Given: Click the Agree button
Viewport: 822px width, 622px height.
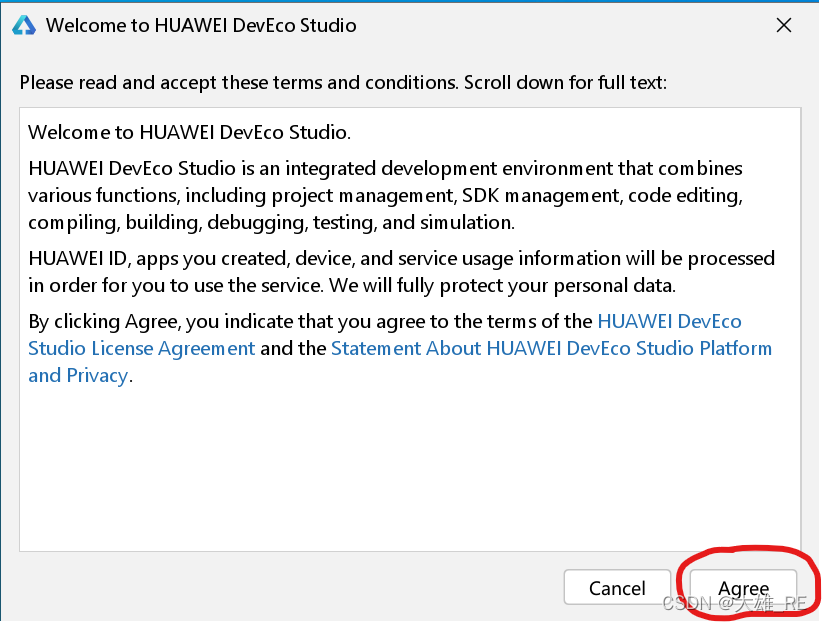Looking at the screenshot, I should [x=743, y=588].
